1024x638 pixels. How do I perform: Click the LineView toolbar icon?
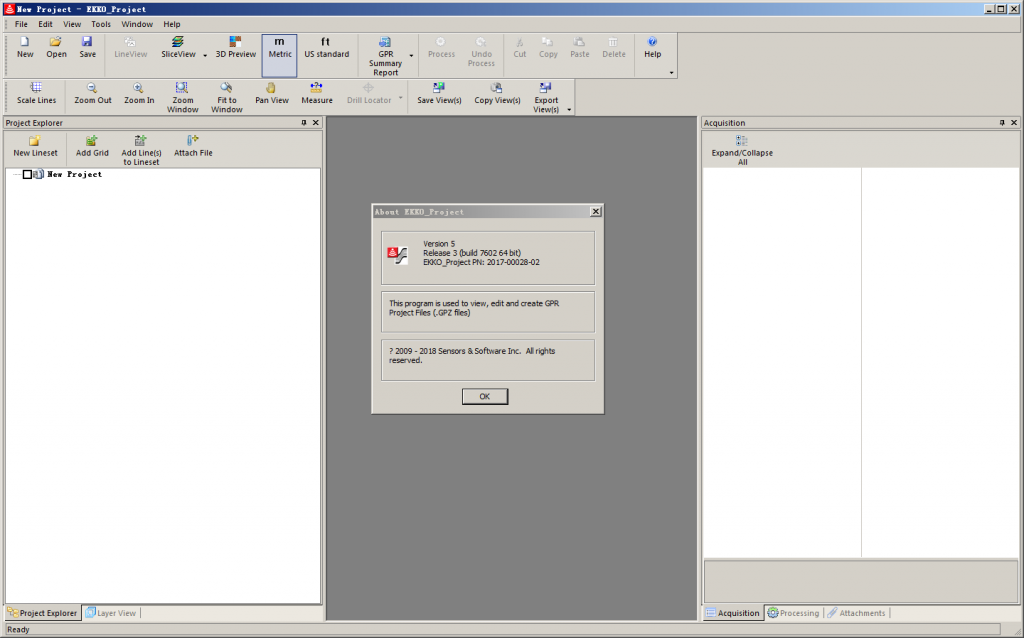pos(131,48)
